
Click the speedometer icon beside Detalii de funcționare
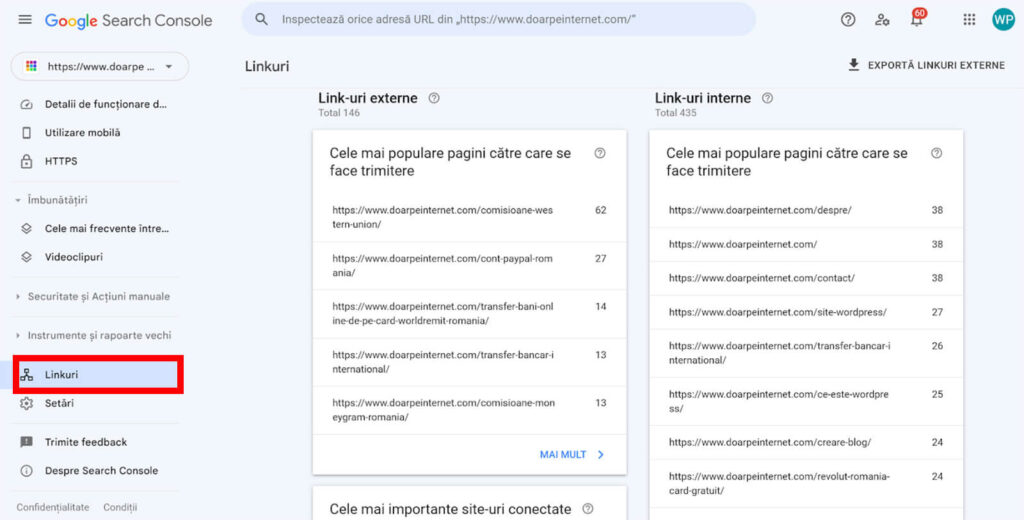[x=26, y=105]
